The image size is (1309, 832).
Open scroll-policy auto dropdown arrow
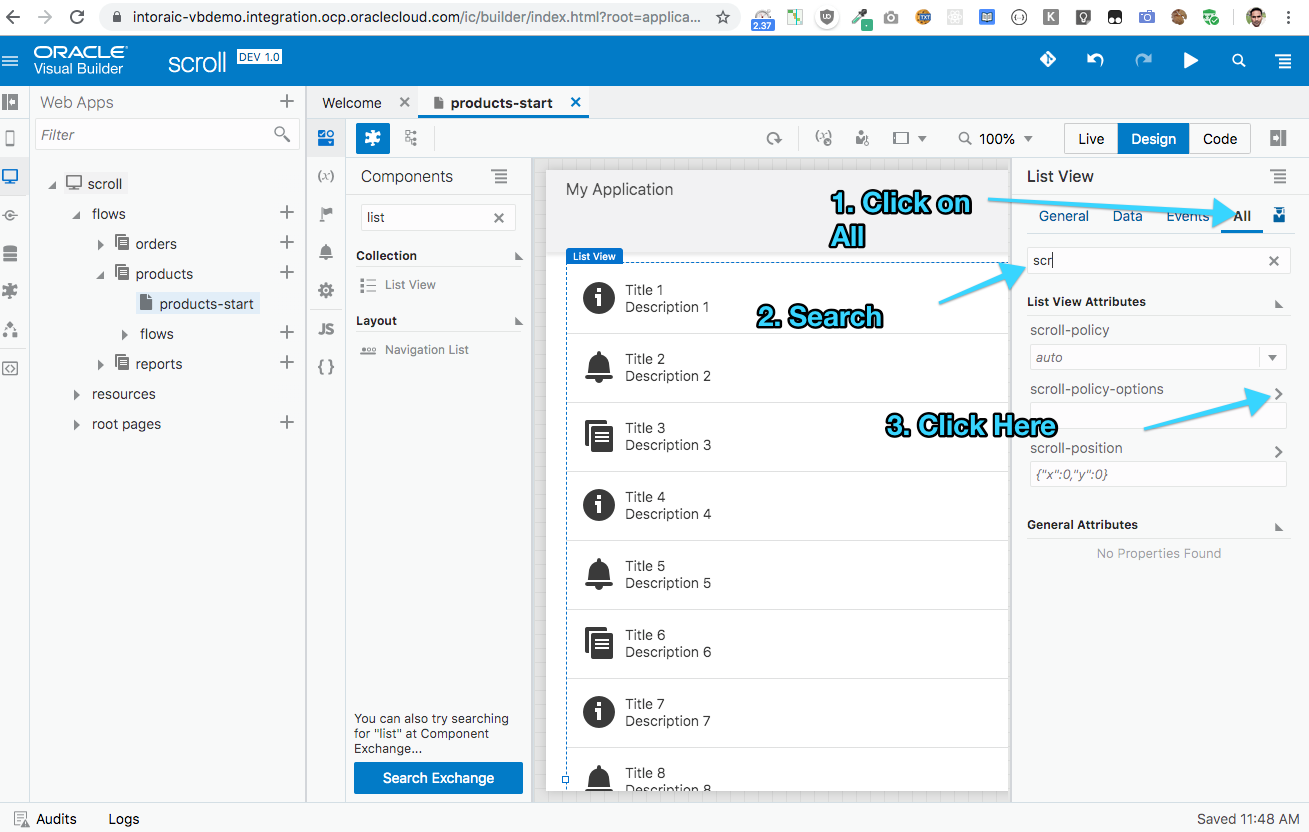click(x=1273, y=357)
